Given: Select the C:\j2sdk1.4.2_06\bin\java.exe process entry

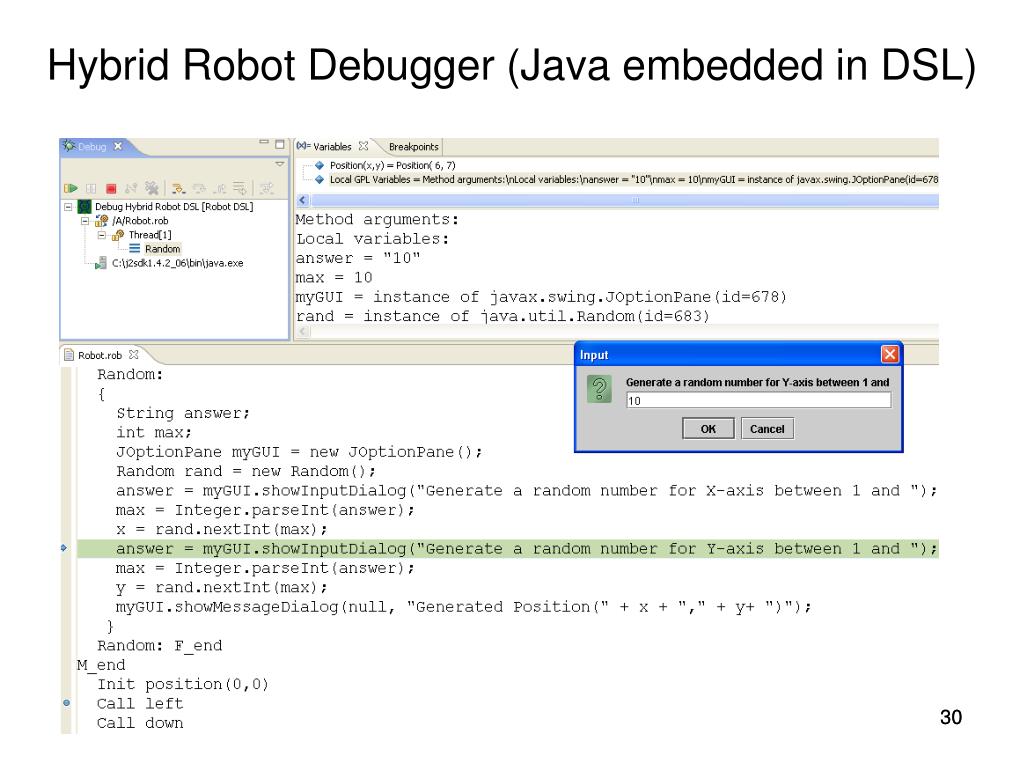Looking at the screenshot, I should 178,263.
